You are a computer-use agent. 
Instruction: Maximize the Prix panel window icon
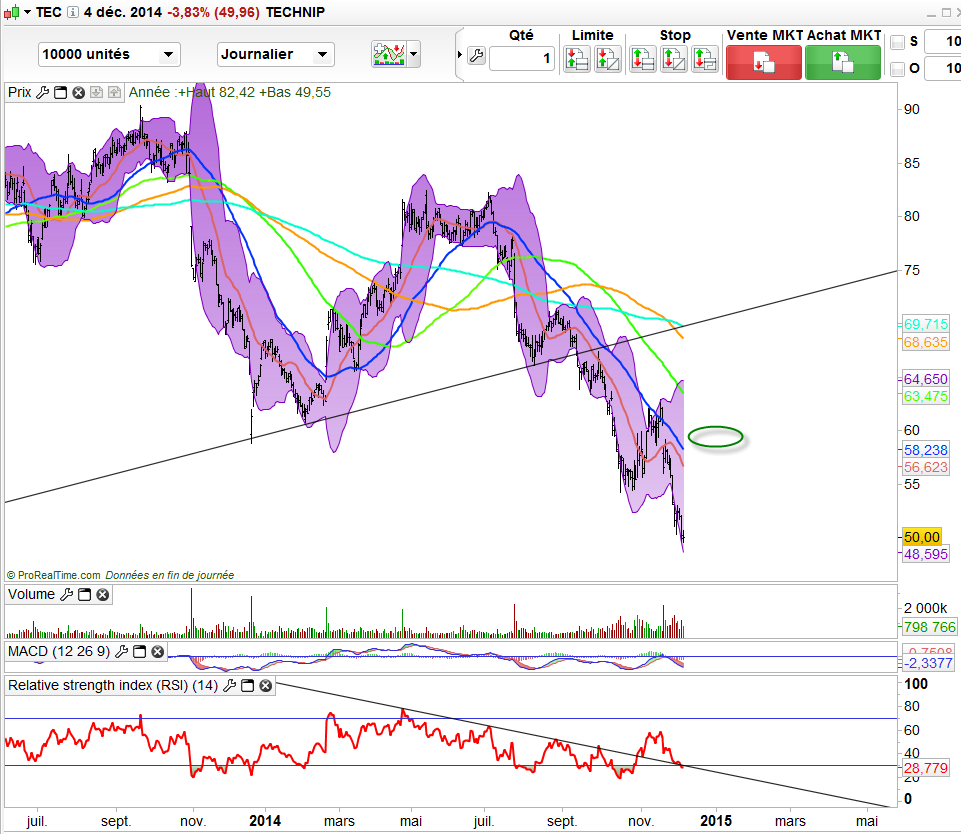[x=60, y=93]
